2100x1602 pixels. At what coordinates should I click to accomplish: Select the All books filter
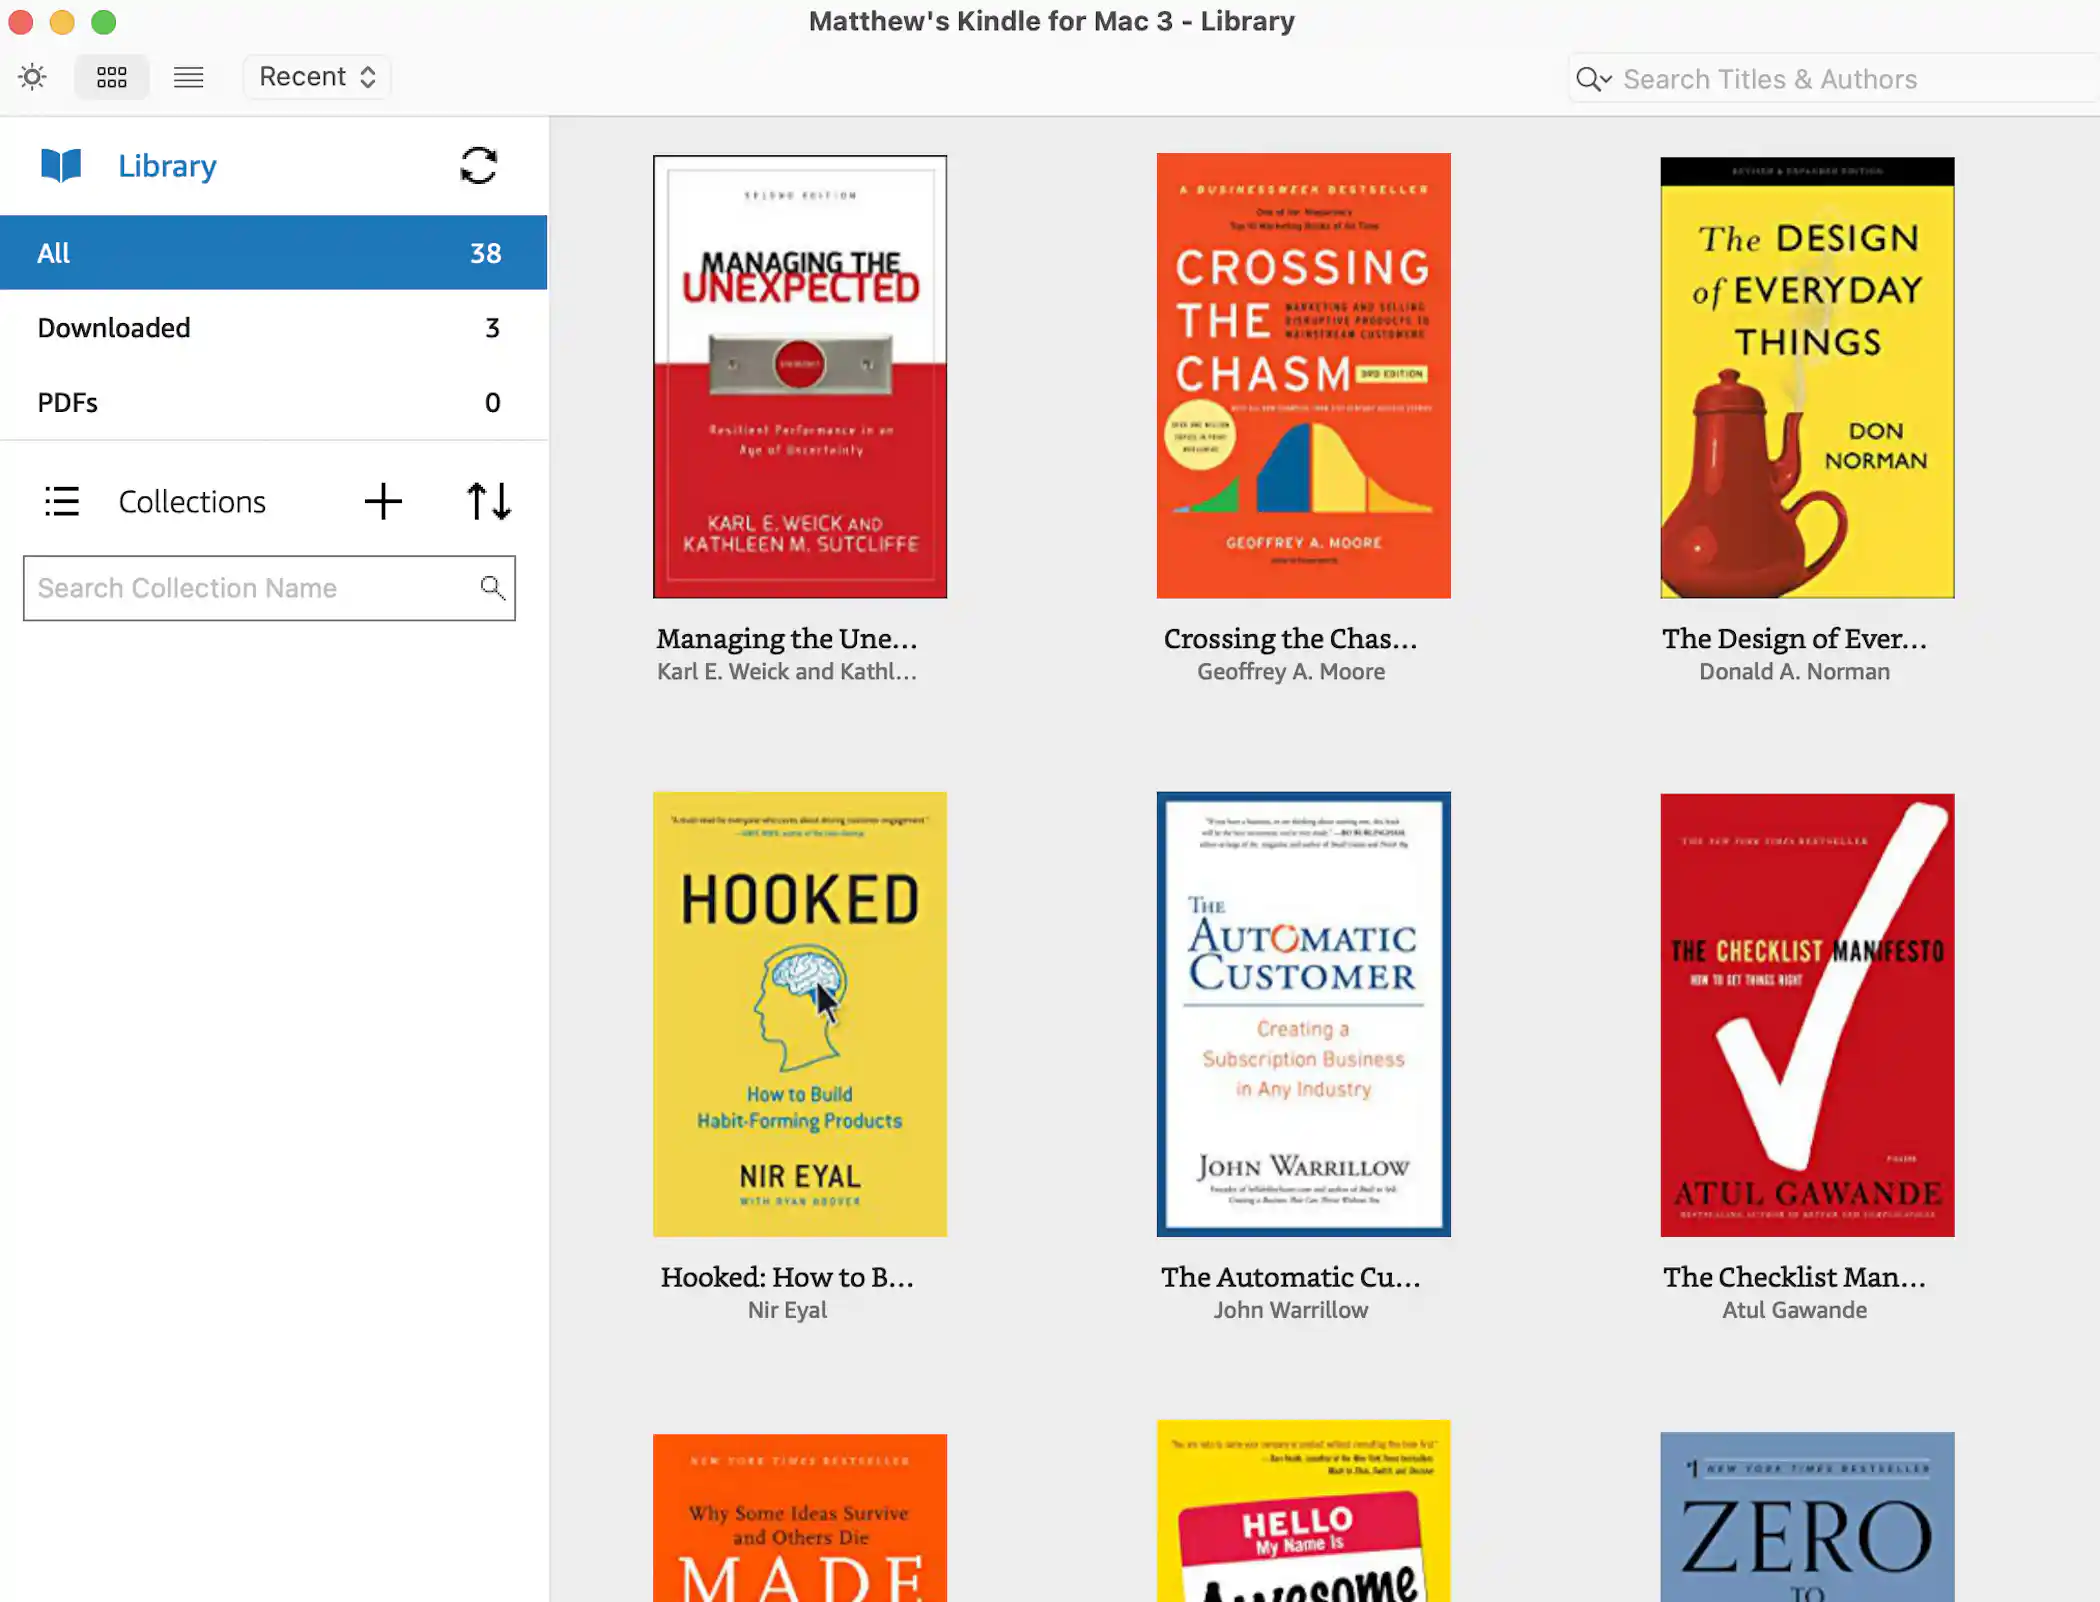[x=273, y=252]
